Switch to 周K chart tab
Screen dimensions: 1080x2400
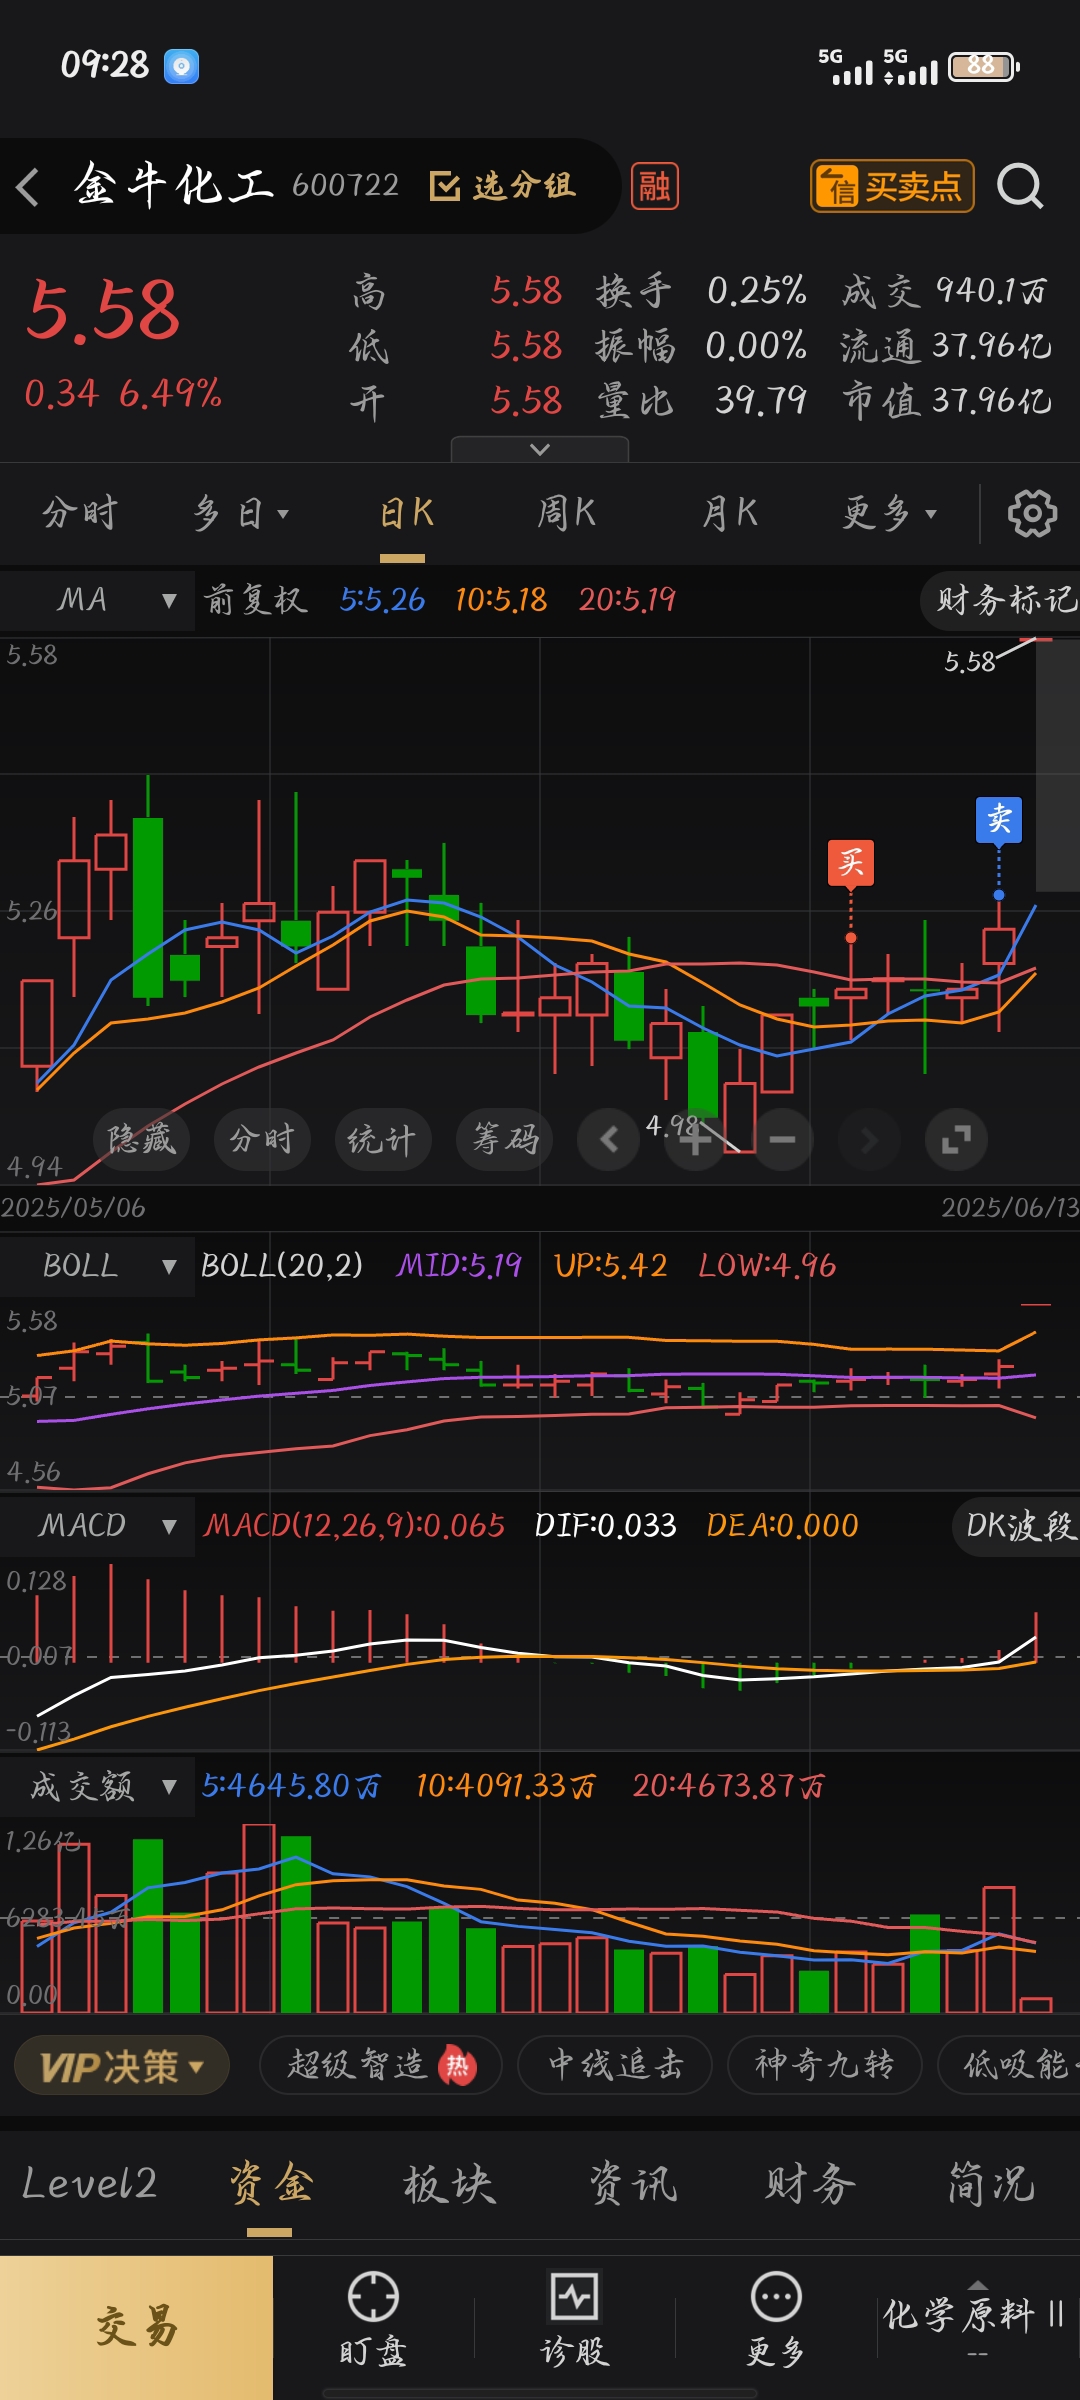567,513
